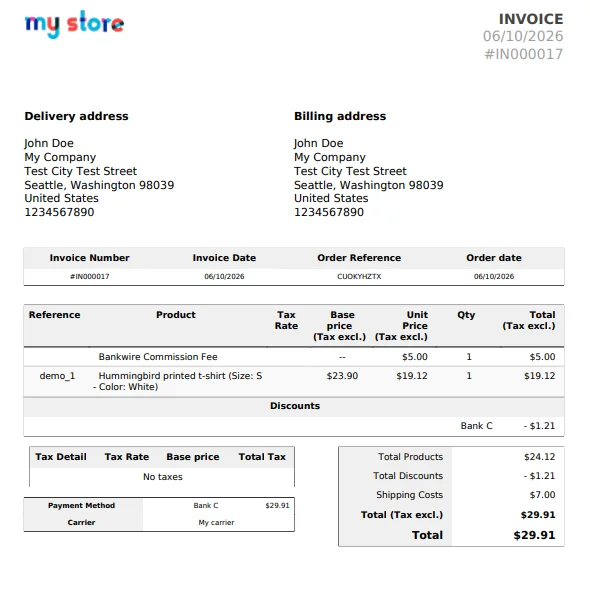The image size is (590, 590).
Task: Click the $5.00 unit price for Bankwire fee
Action: 415,357
